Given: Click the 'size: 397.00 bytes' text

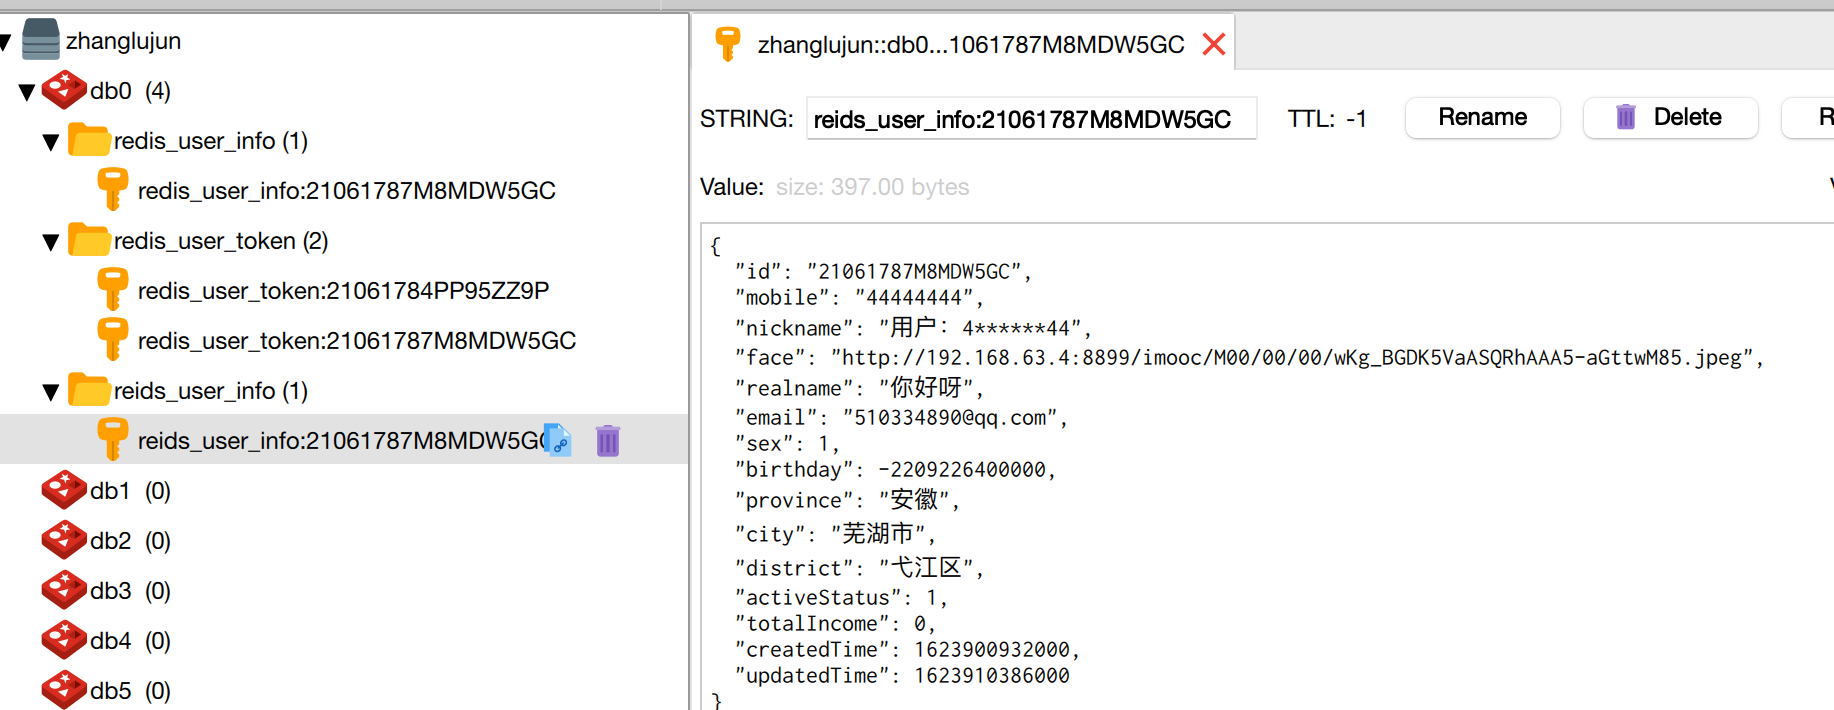Looking at the screenshot, I should (872, 187).
